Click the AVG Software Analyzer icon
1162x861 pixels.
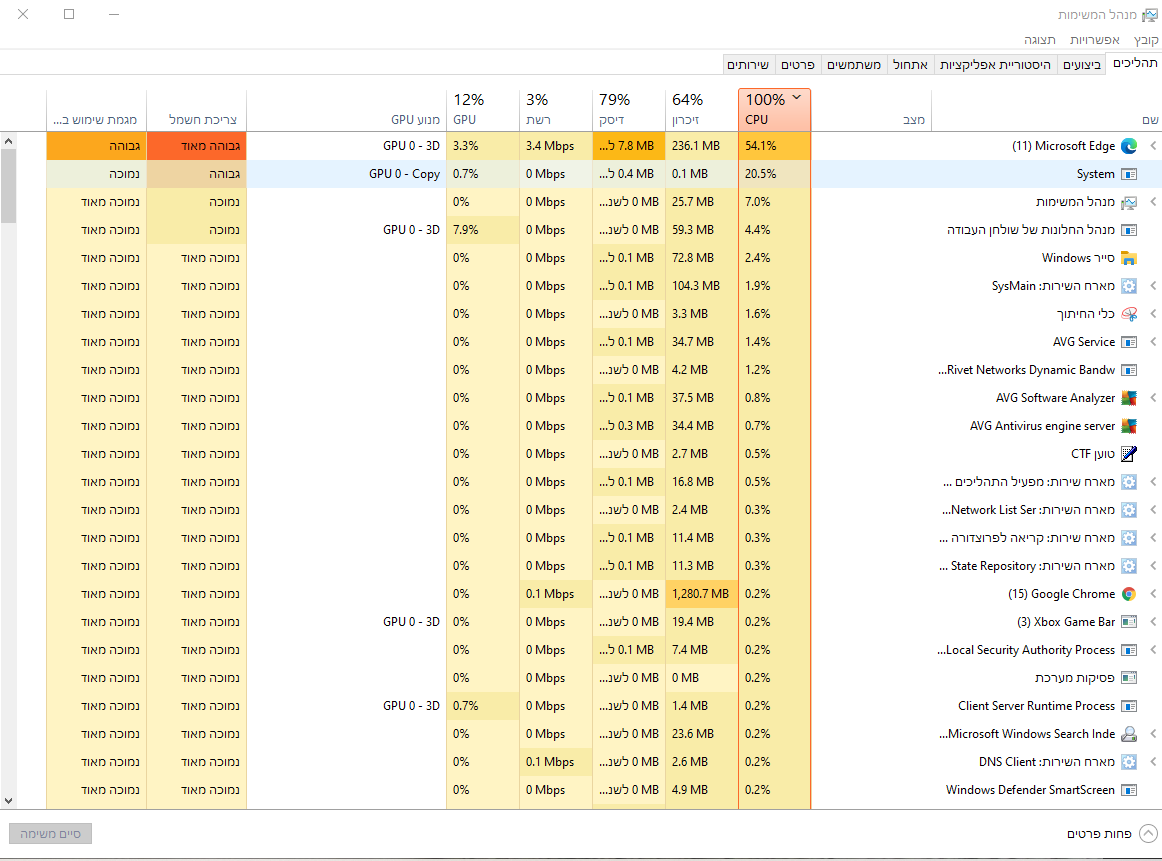tap(1129, 398)
